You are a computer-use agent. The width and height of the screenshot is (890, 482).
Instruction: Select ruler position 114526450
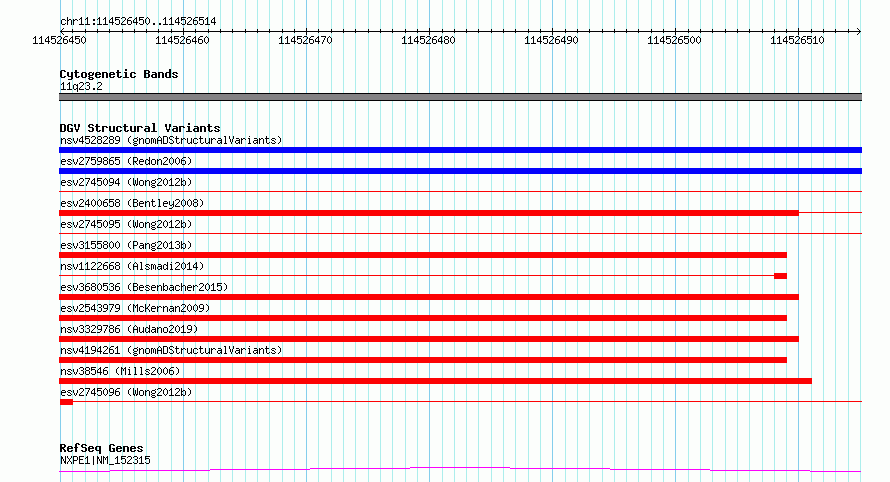click(x=59, y=40)
